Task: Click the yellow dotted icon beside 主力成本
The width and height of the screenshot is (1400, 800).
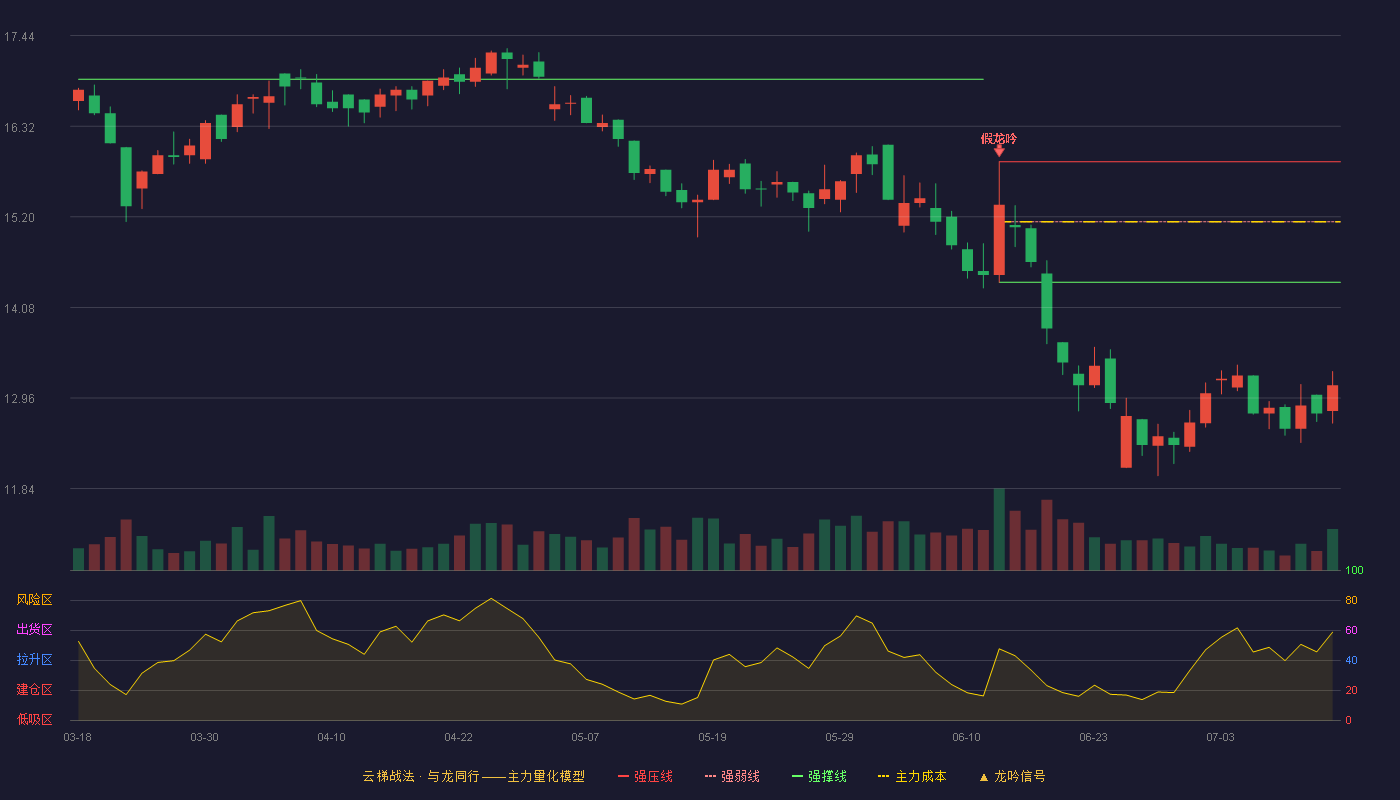Action: point(883,777)
